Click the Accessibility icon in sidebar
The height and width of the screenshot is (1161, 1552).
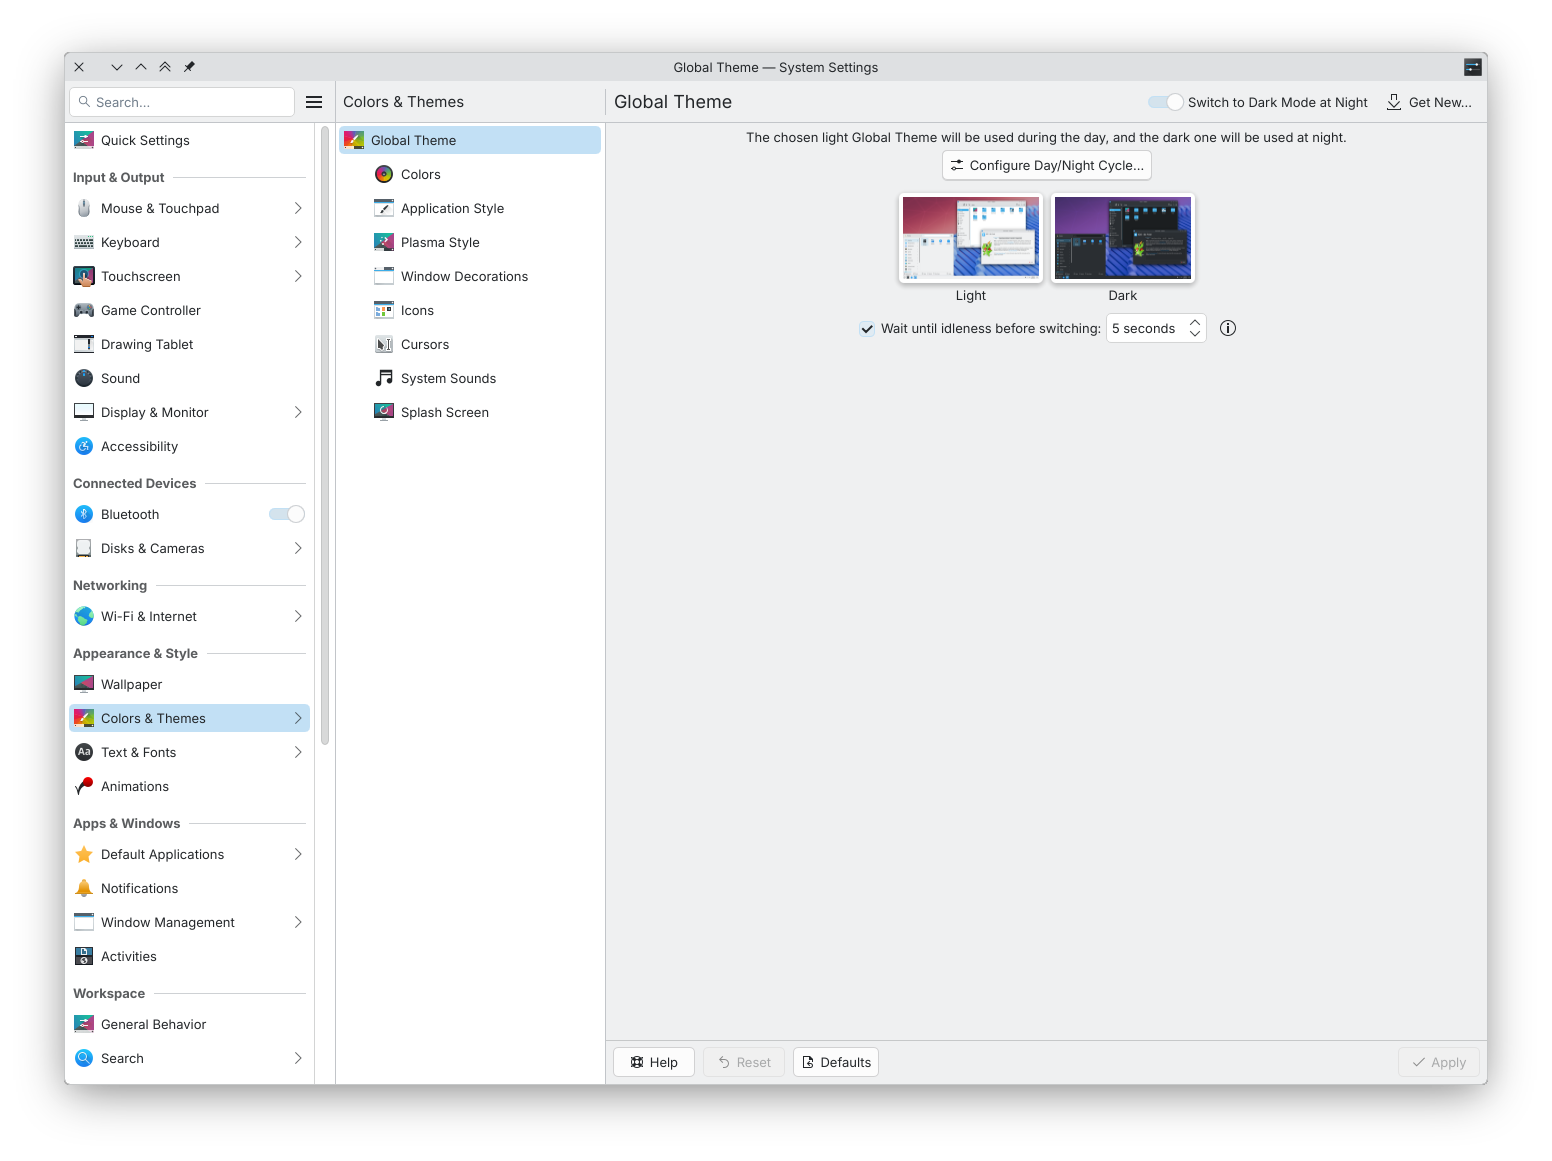[x=84, y=446]
